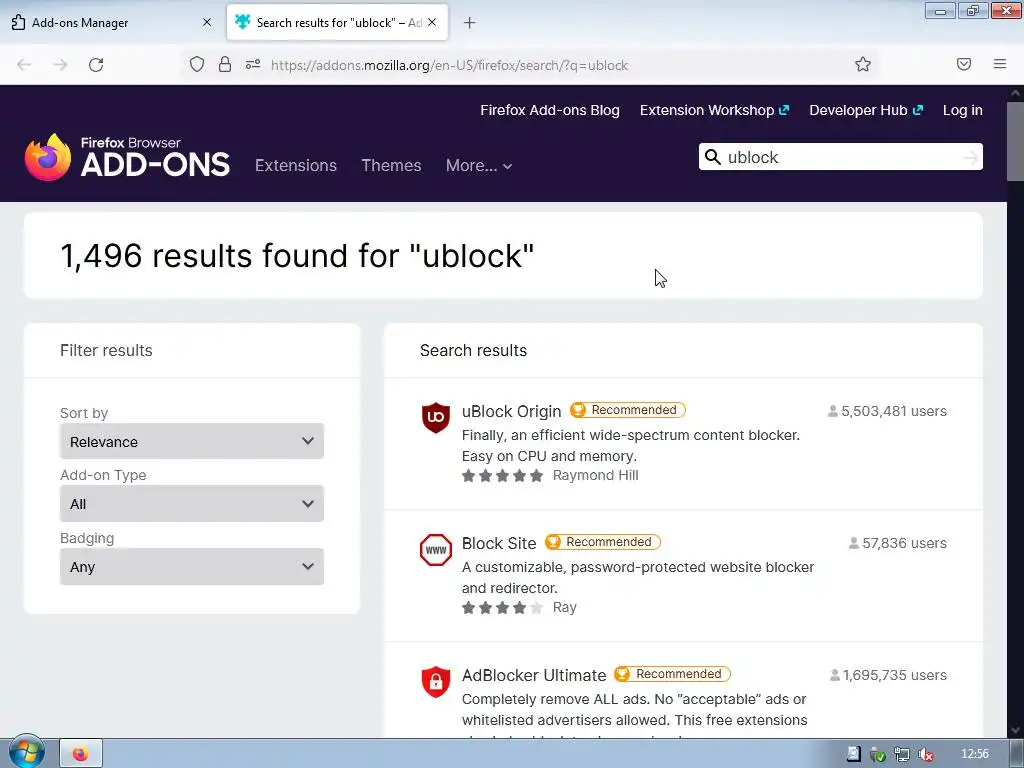Open a new tab with the plus button
This screenshot has width=1024, height=768.
pos(470,23)
